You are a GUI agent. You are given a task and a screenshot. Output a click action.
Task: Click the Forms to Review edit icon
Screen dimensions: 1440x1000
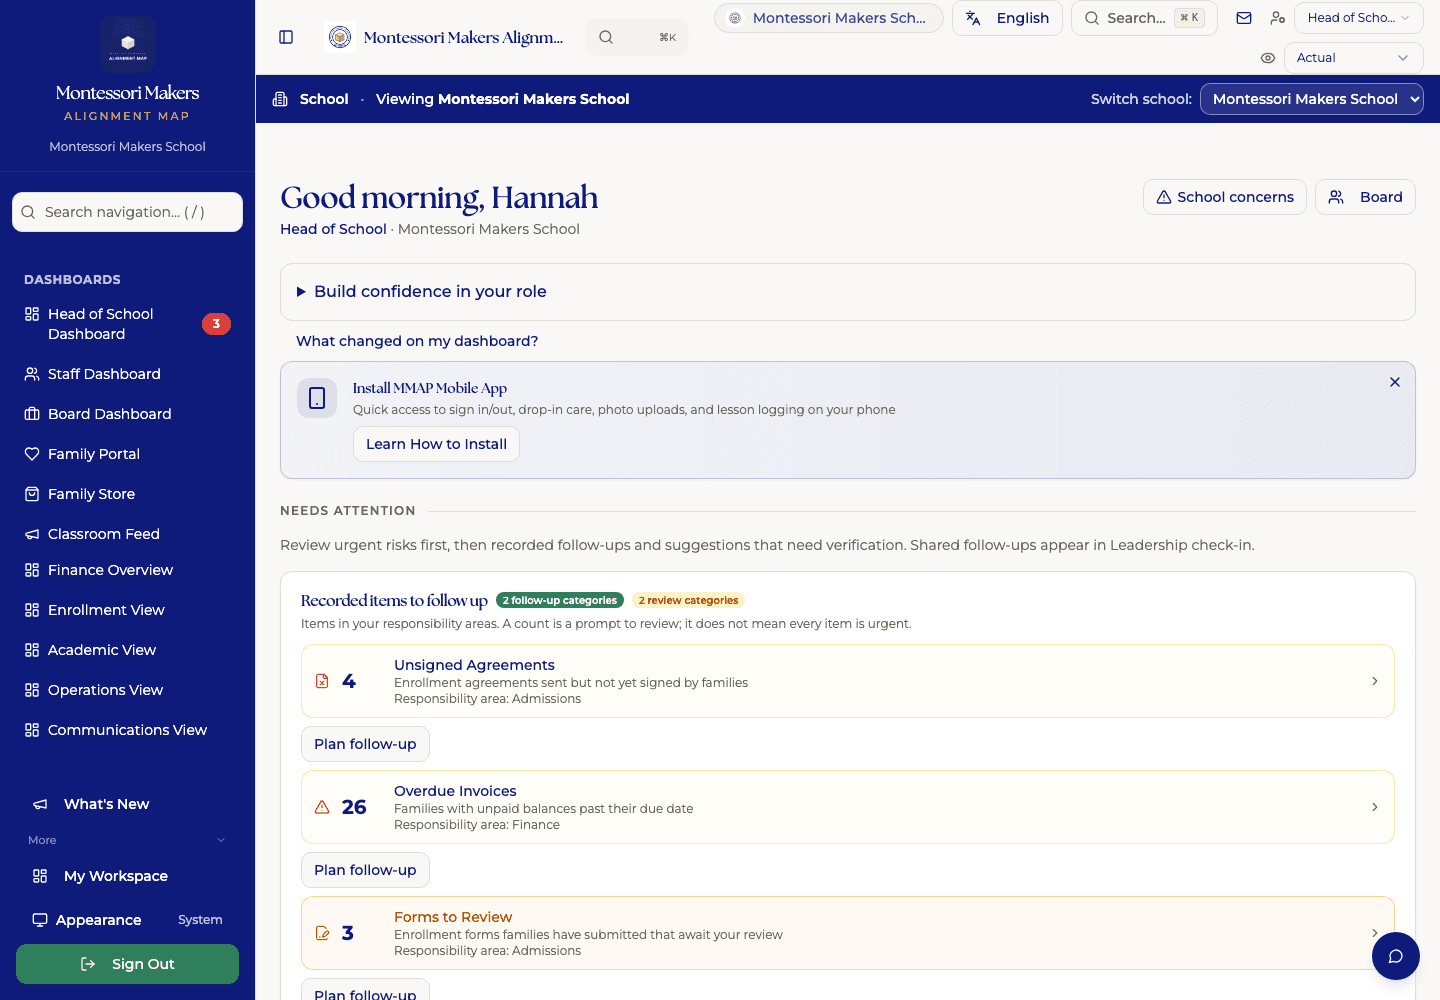pyautogui.click(x=322, y=933)
